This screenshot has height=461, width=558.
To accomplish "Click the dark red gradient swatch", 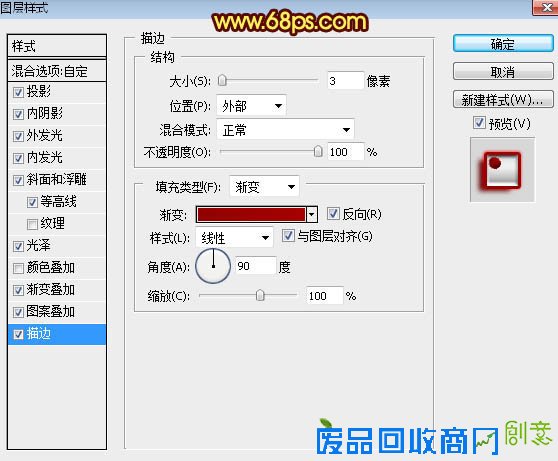I will point(251,215).
